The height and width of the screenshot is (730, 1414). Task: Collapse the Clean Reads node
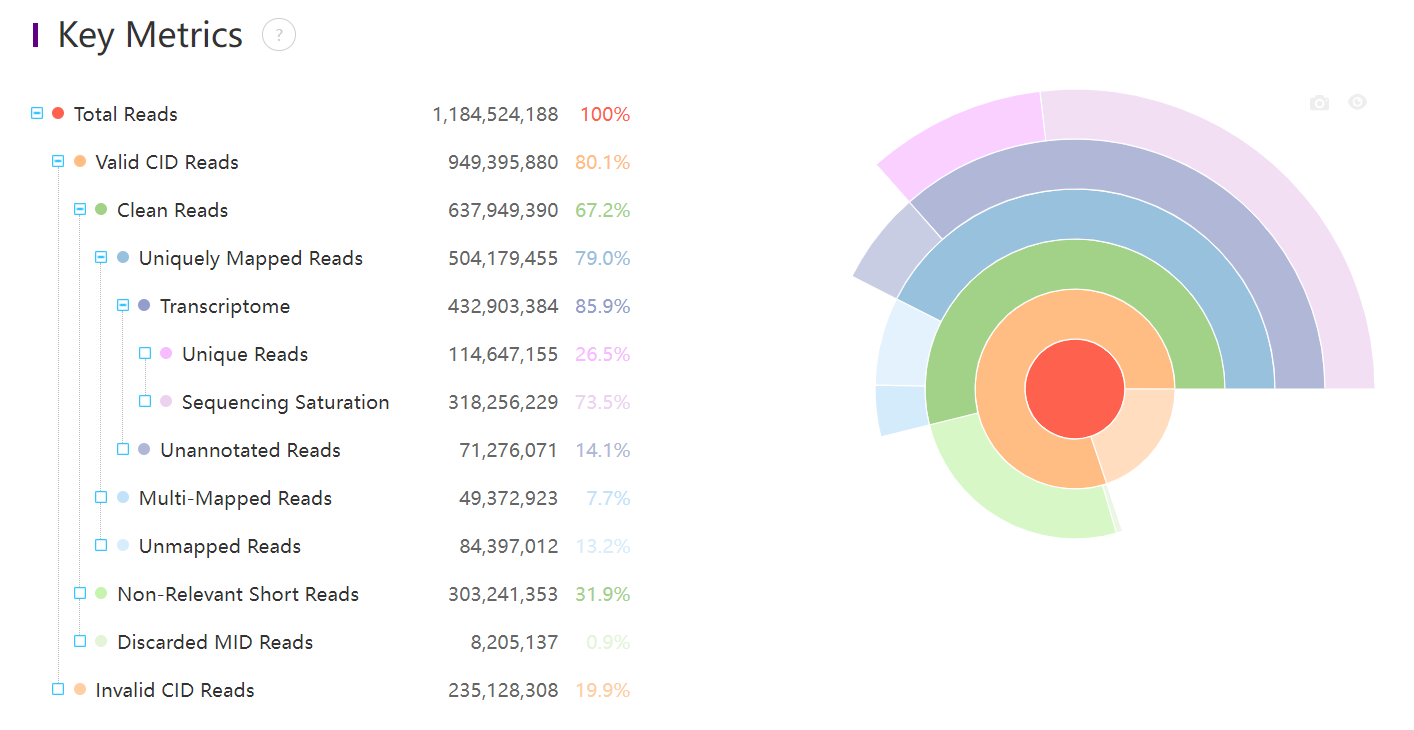pos(80,209)
